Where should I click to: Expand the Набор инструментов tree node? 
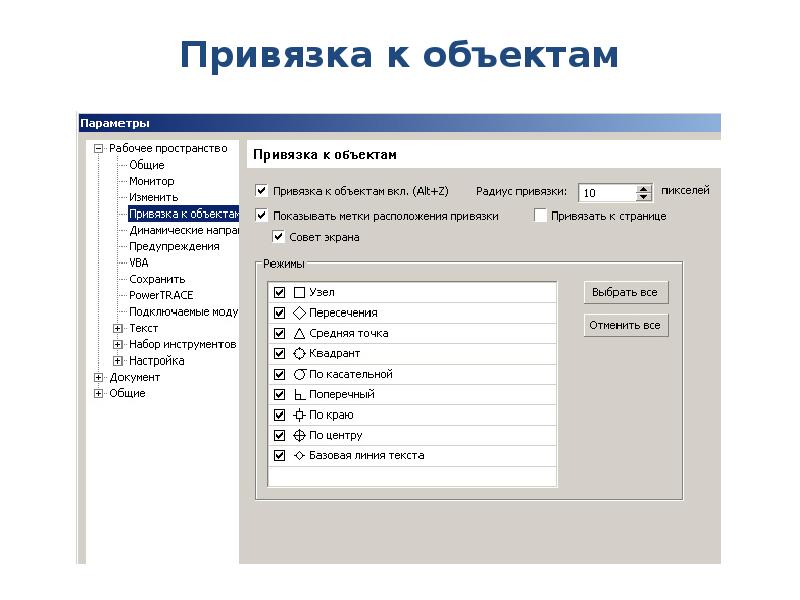(118, 345)
